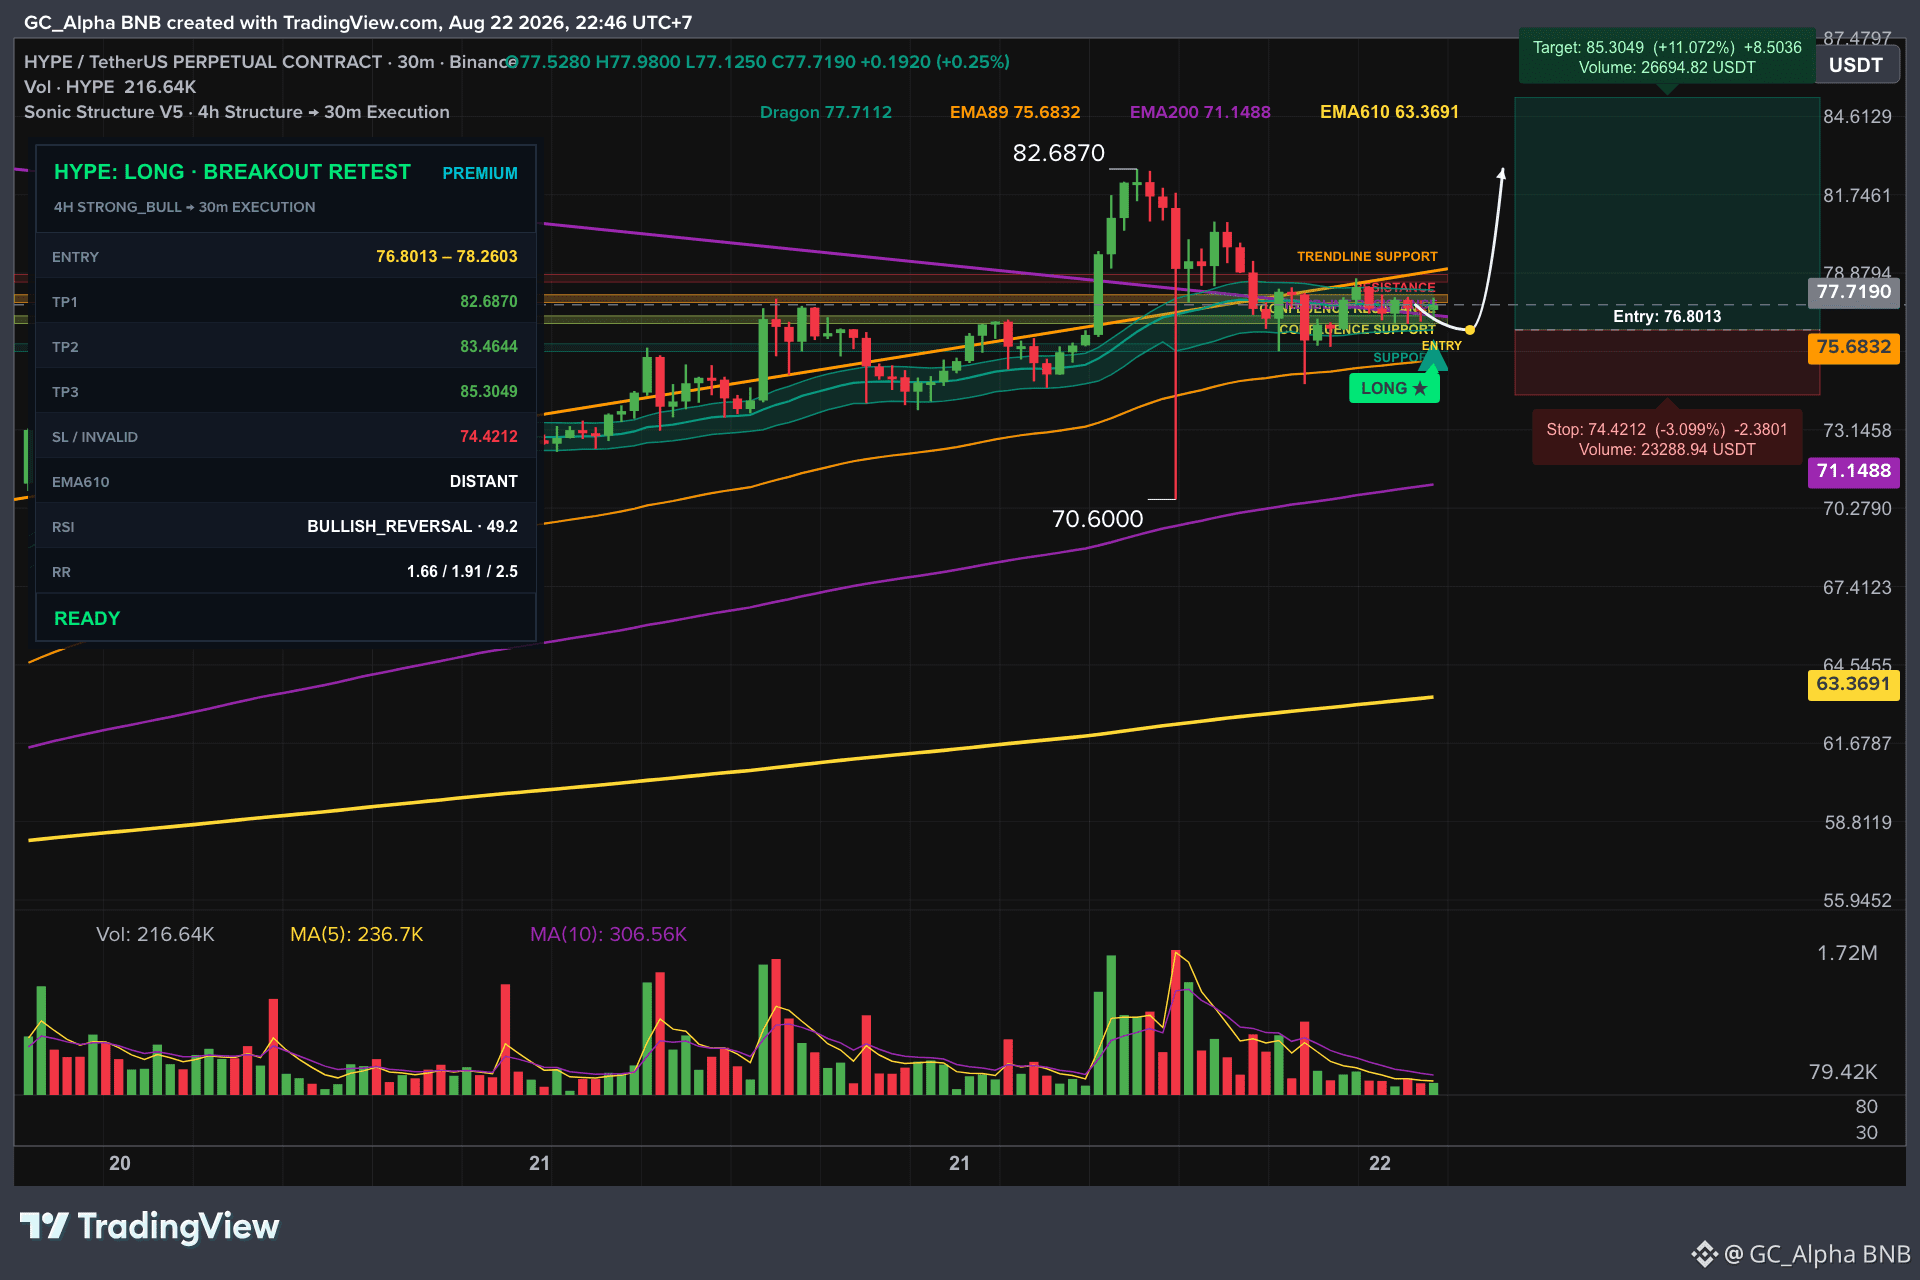Click the 55.9452 price axis level

pos(1857,901)
